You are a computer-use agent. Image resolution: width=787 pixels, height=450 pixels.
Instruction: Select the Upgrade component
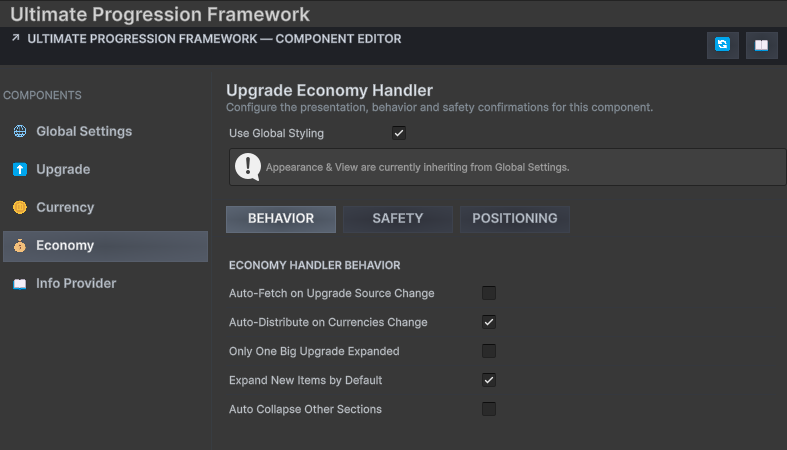tap(105, 170)
